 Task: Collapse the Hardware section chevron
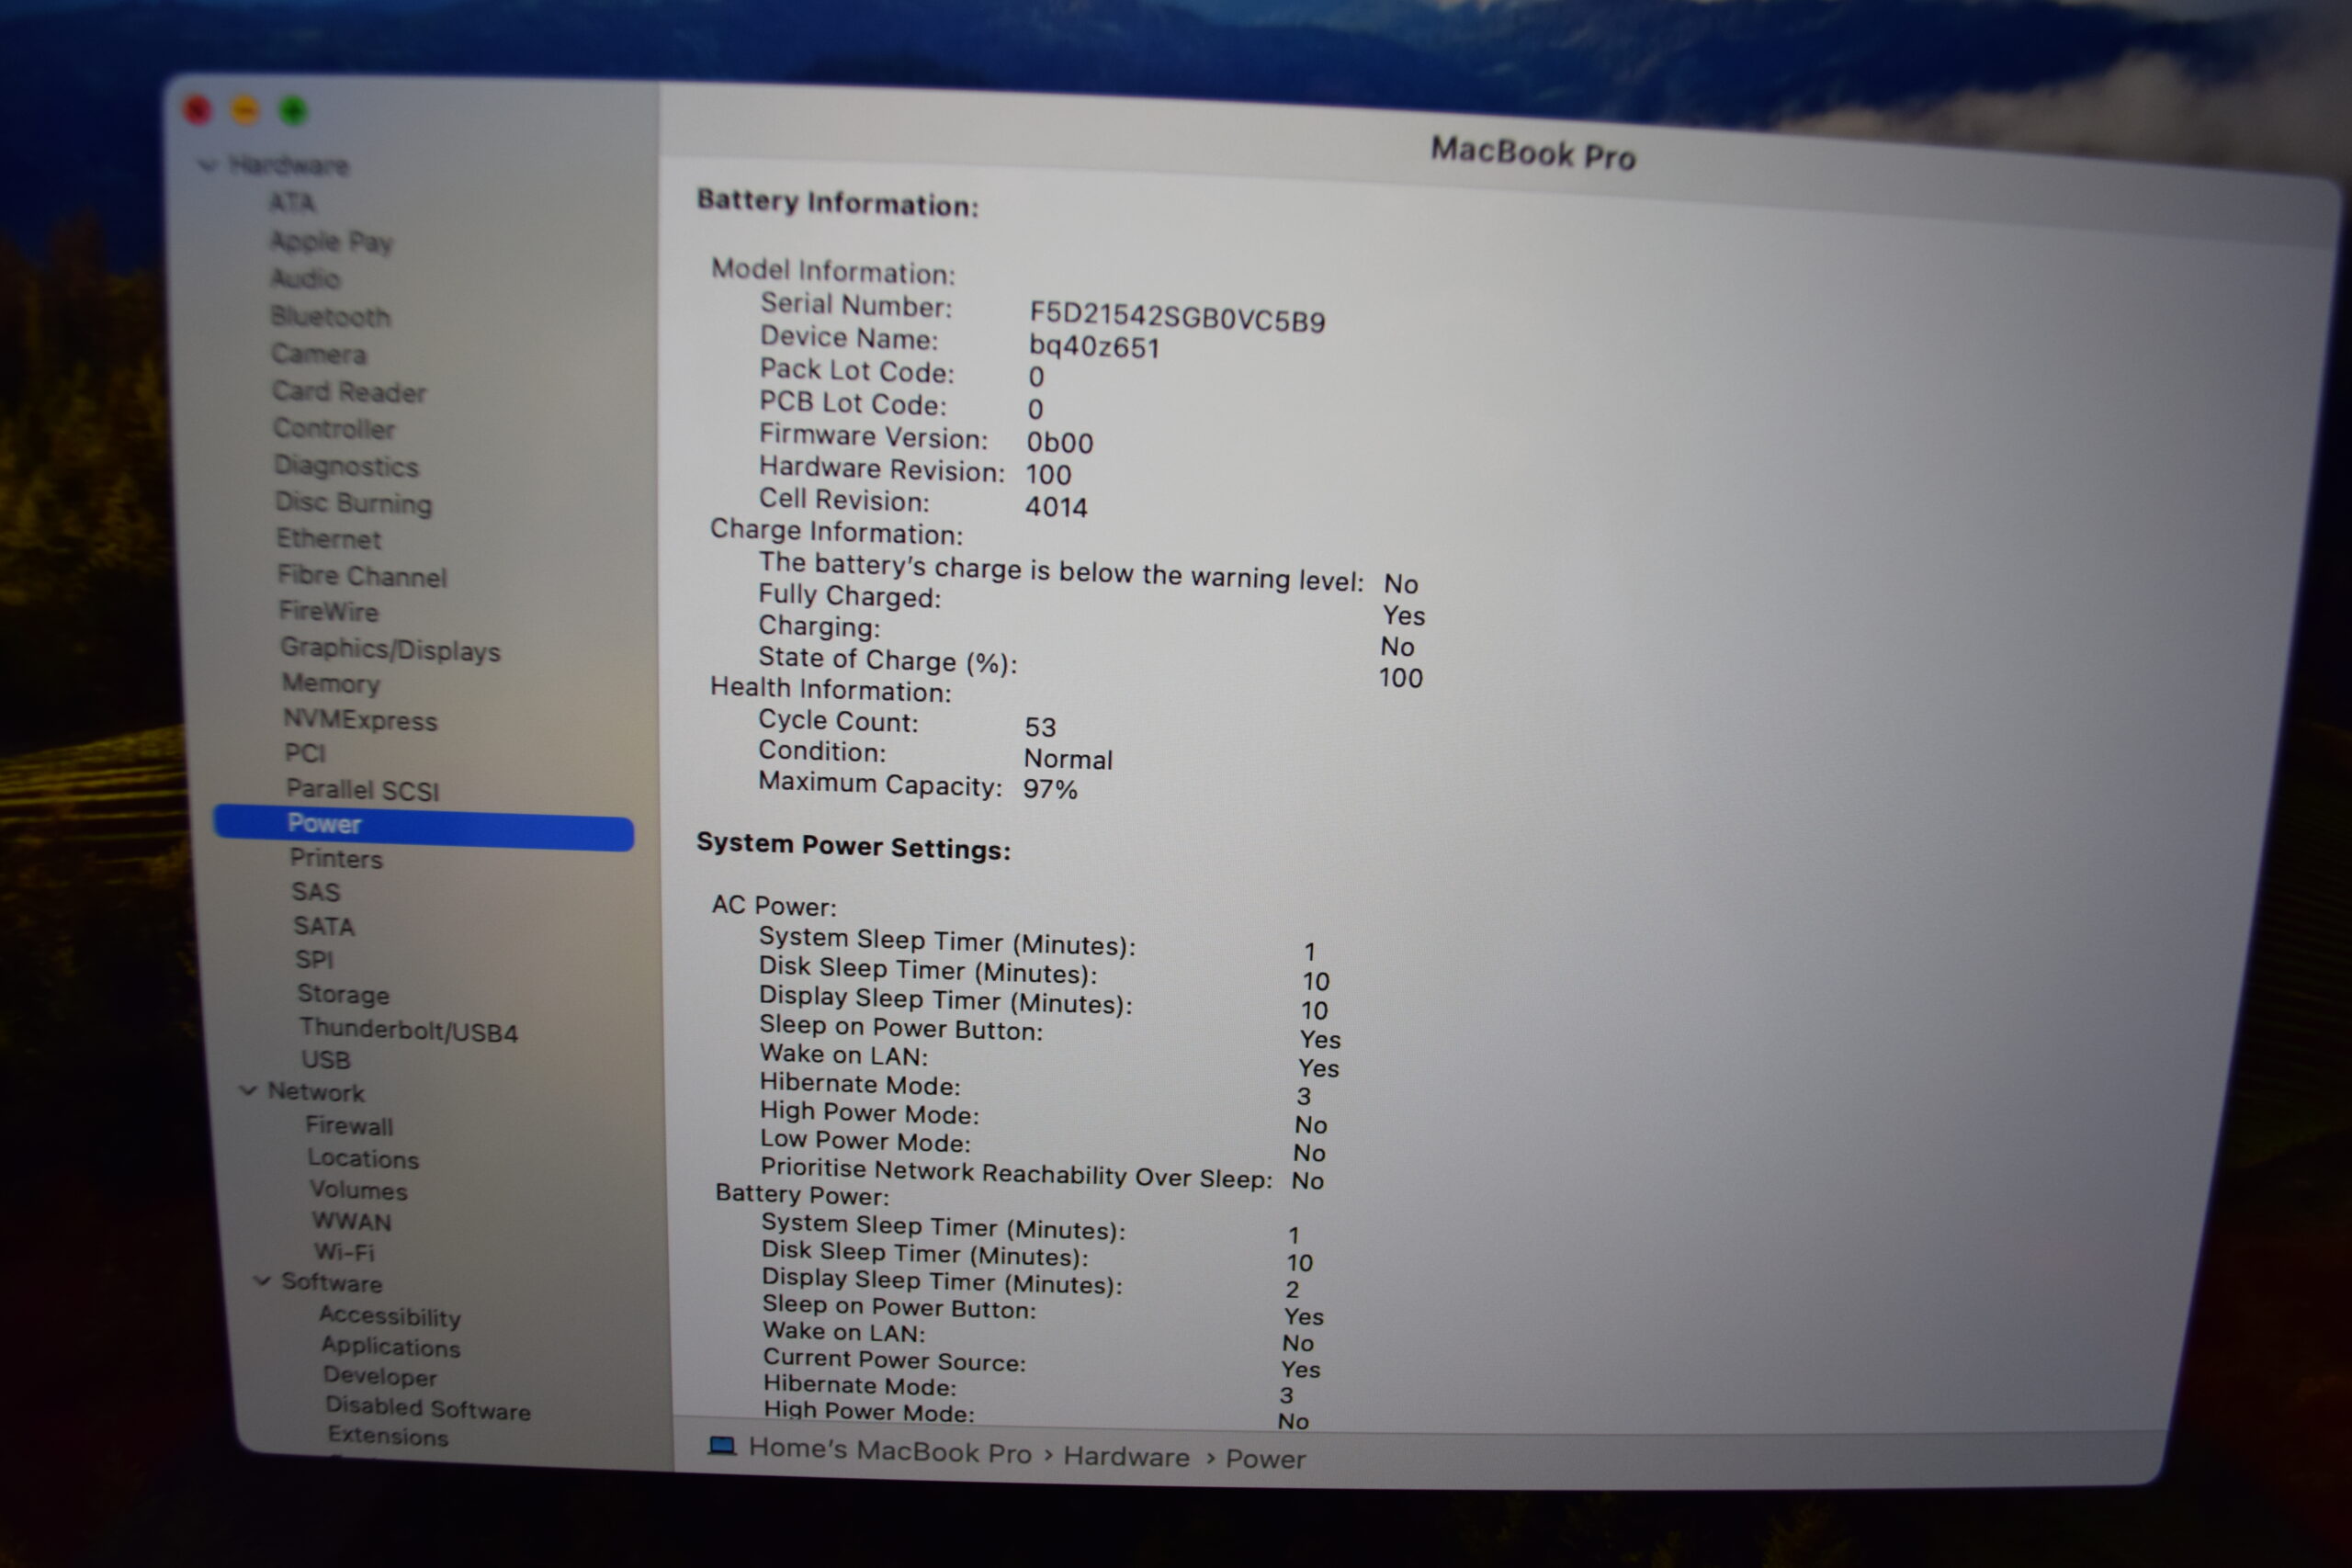coord(208,165)
